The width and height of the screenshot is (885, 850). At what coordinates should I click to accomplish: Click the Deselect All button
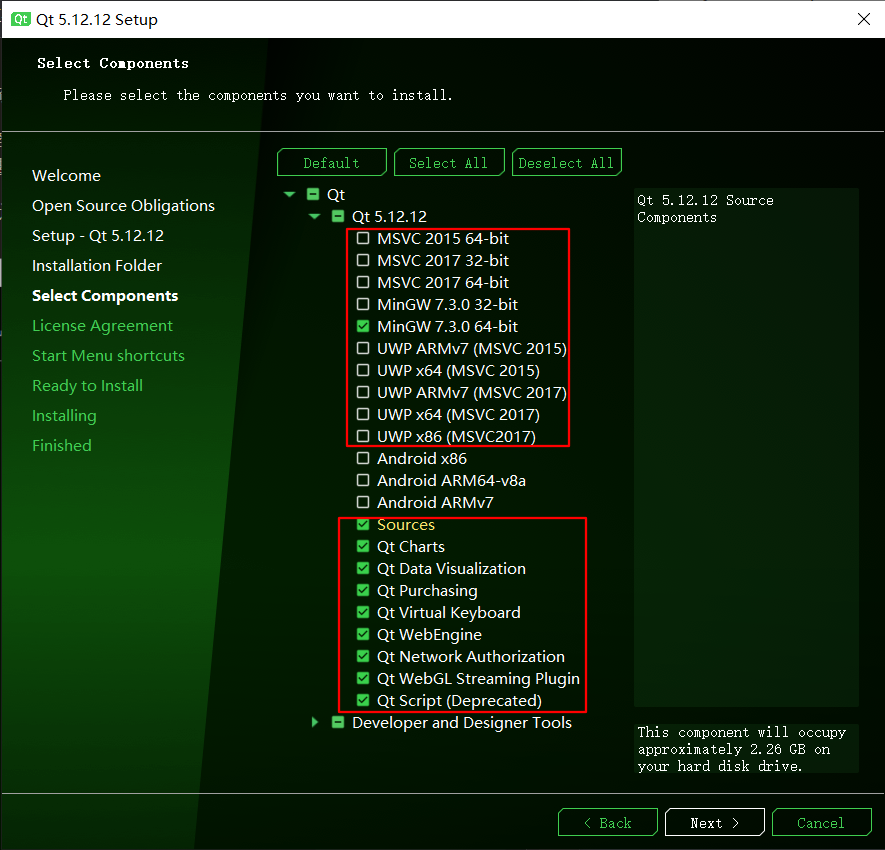click(x=567, y=163)
